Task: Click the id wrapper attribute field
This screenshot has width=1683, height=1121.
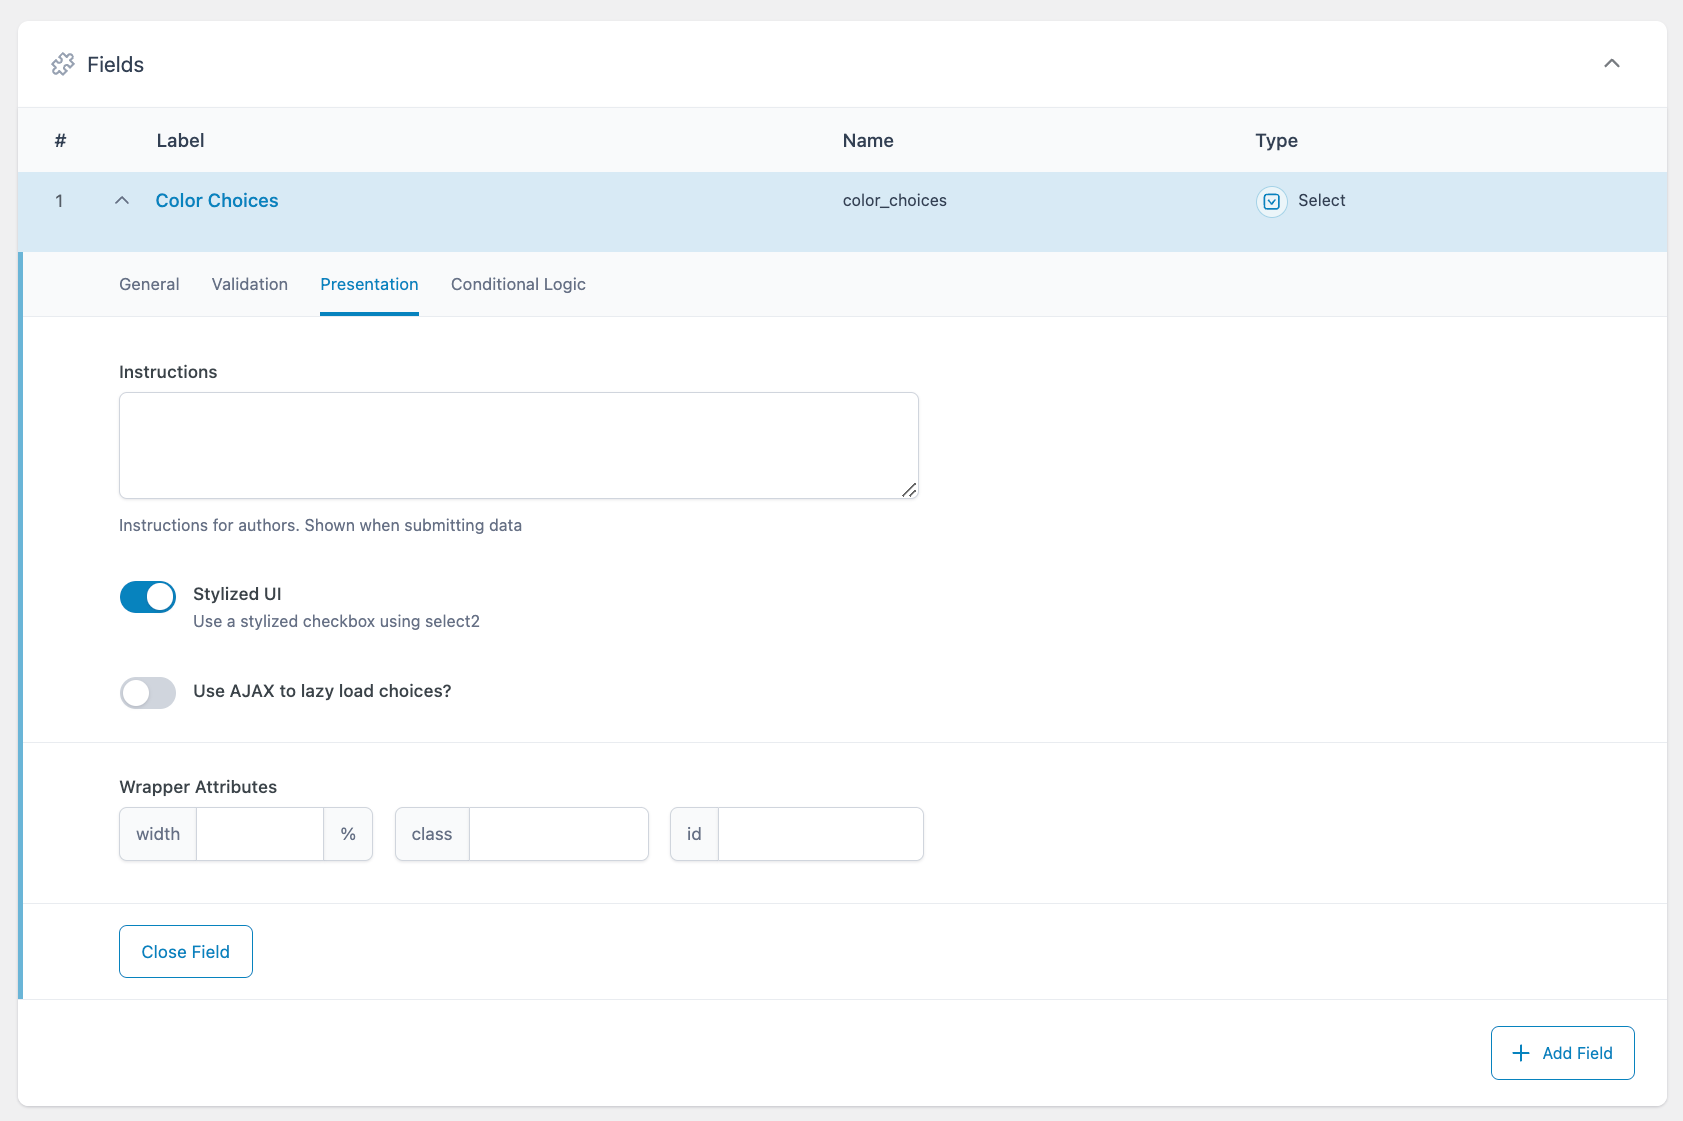Action: 820,833
